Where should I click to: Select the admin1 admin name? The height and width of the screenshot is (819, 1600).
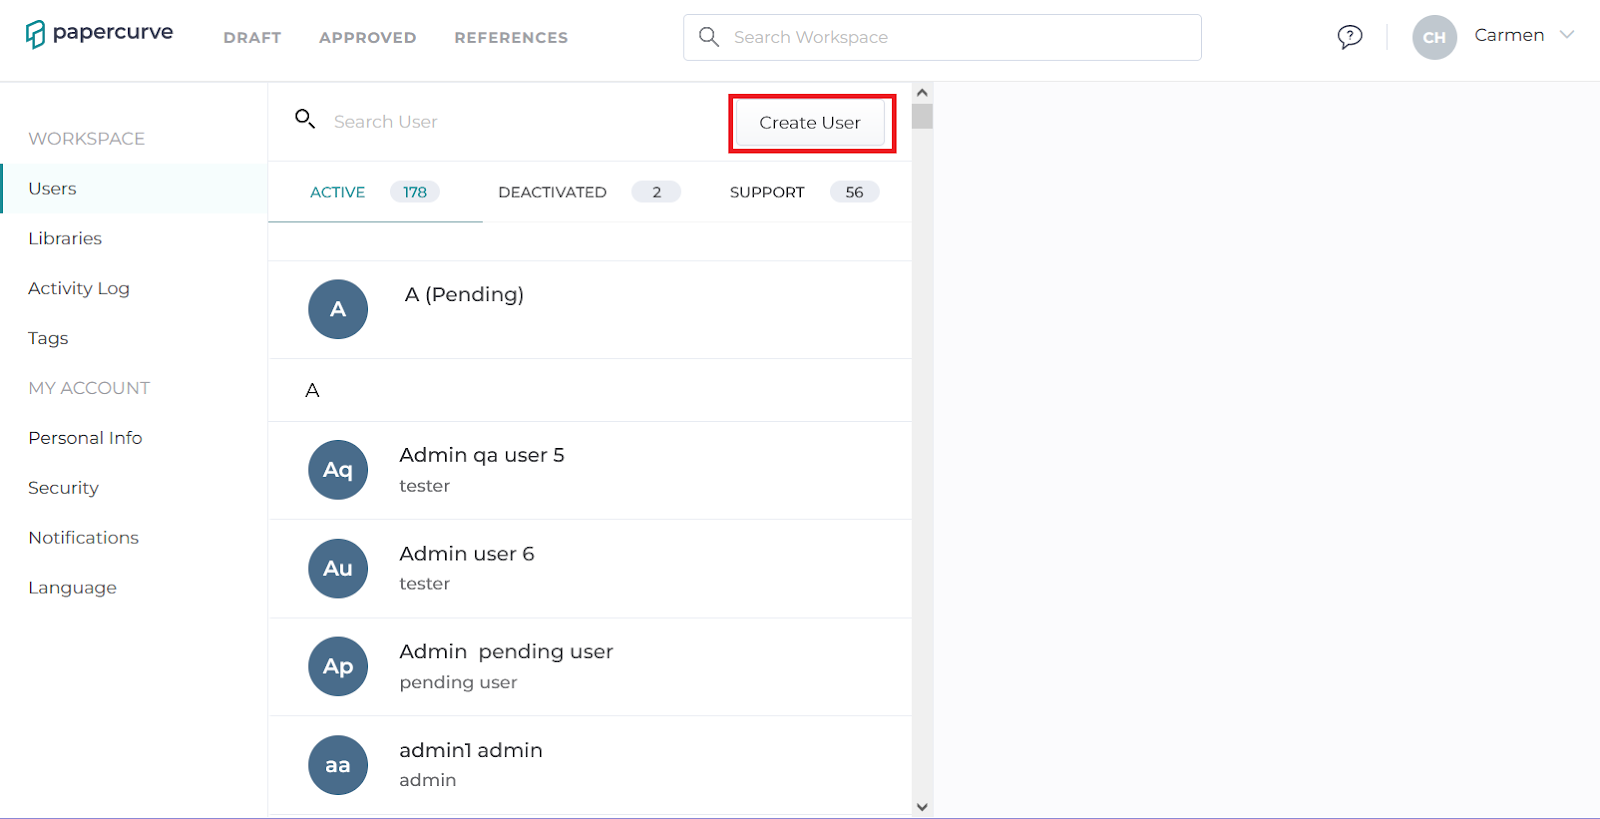471,750
